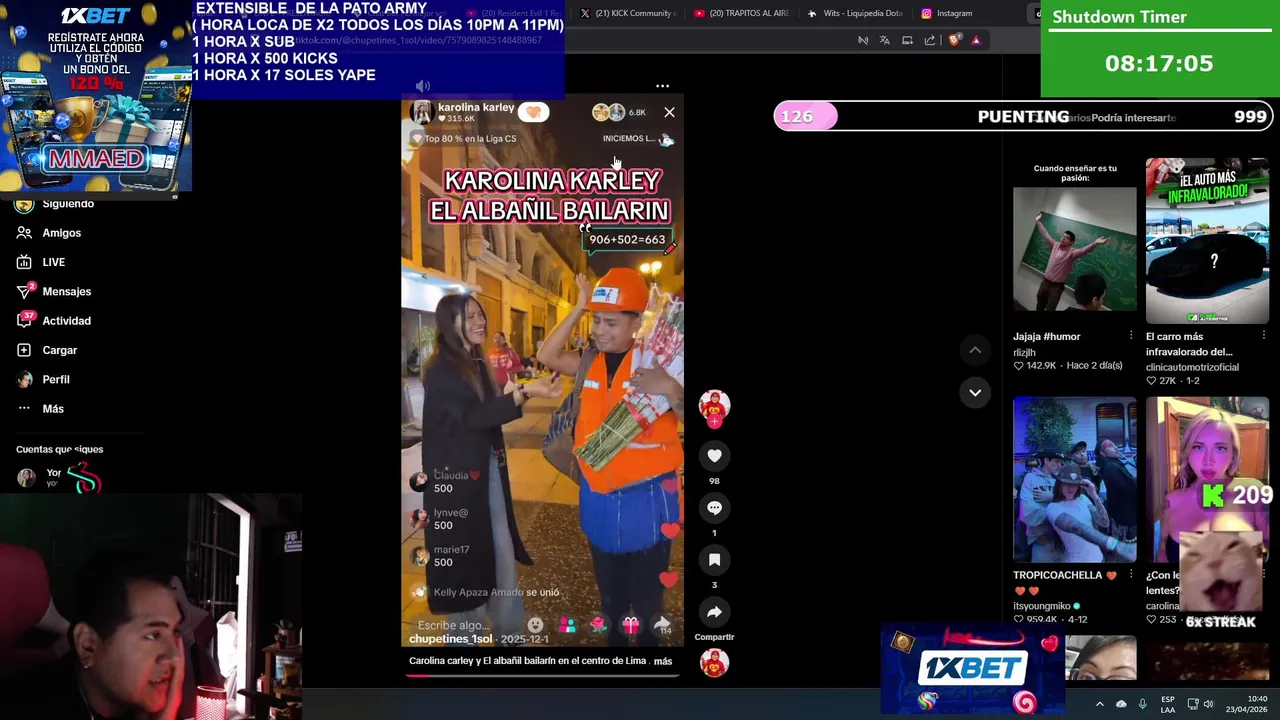This screenshot has height=720, width=1280.
Task: Open options for TROPICOACHELLA video
Action: [1131, 575]
